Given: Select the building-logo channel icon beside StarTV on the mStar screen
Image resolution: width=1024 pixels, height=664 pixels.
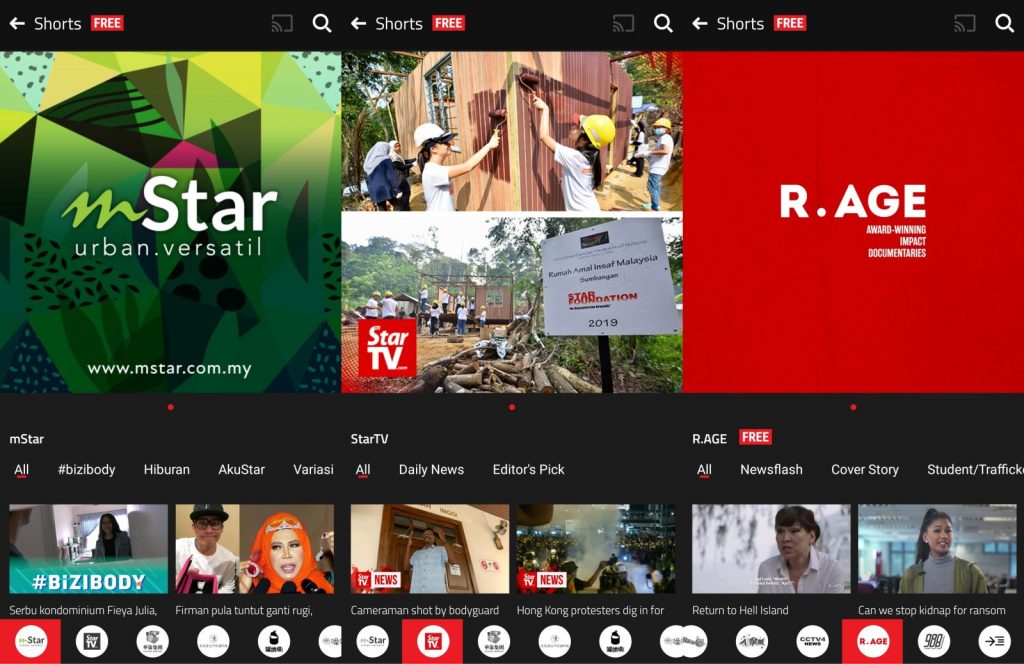Looking at the screenshot, I should [x=152, y=641].
